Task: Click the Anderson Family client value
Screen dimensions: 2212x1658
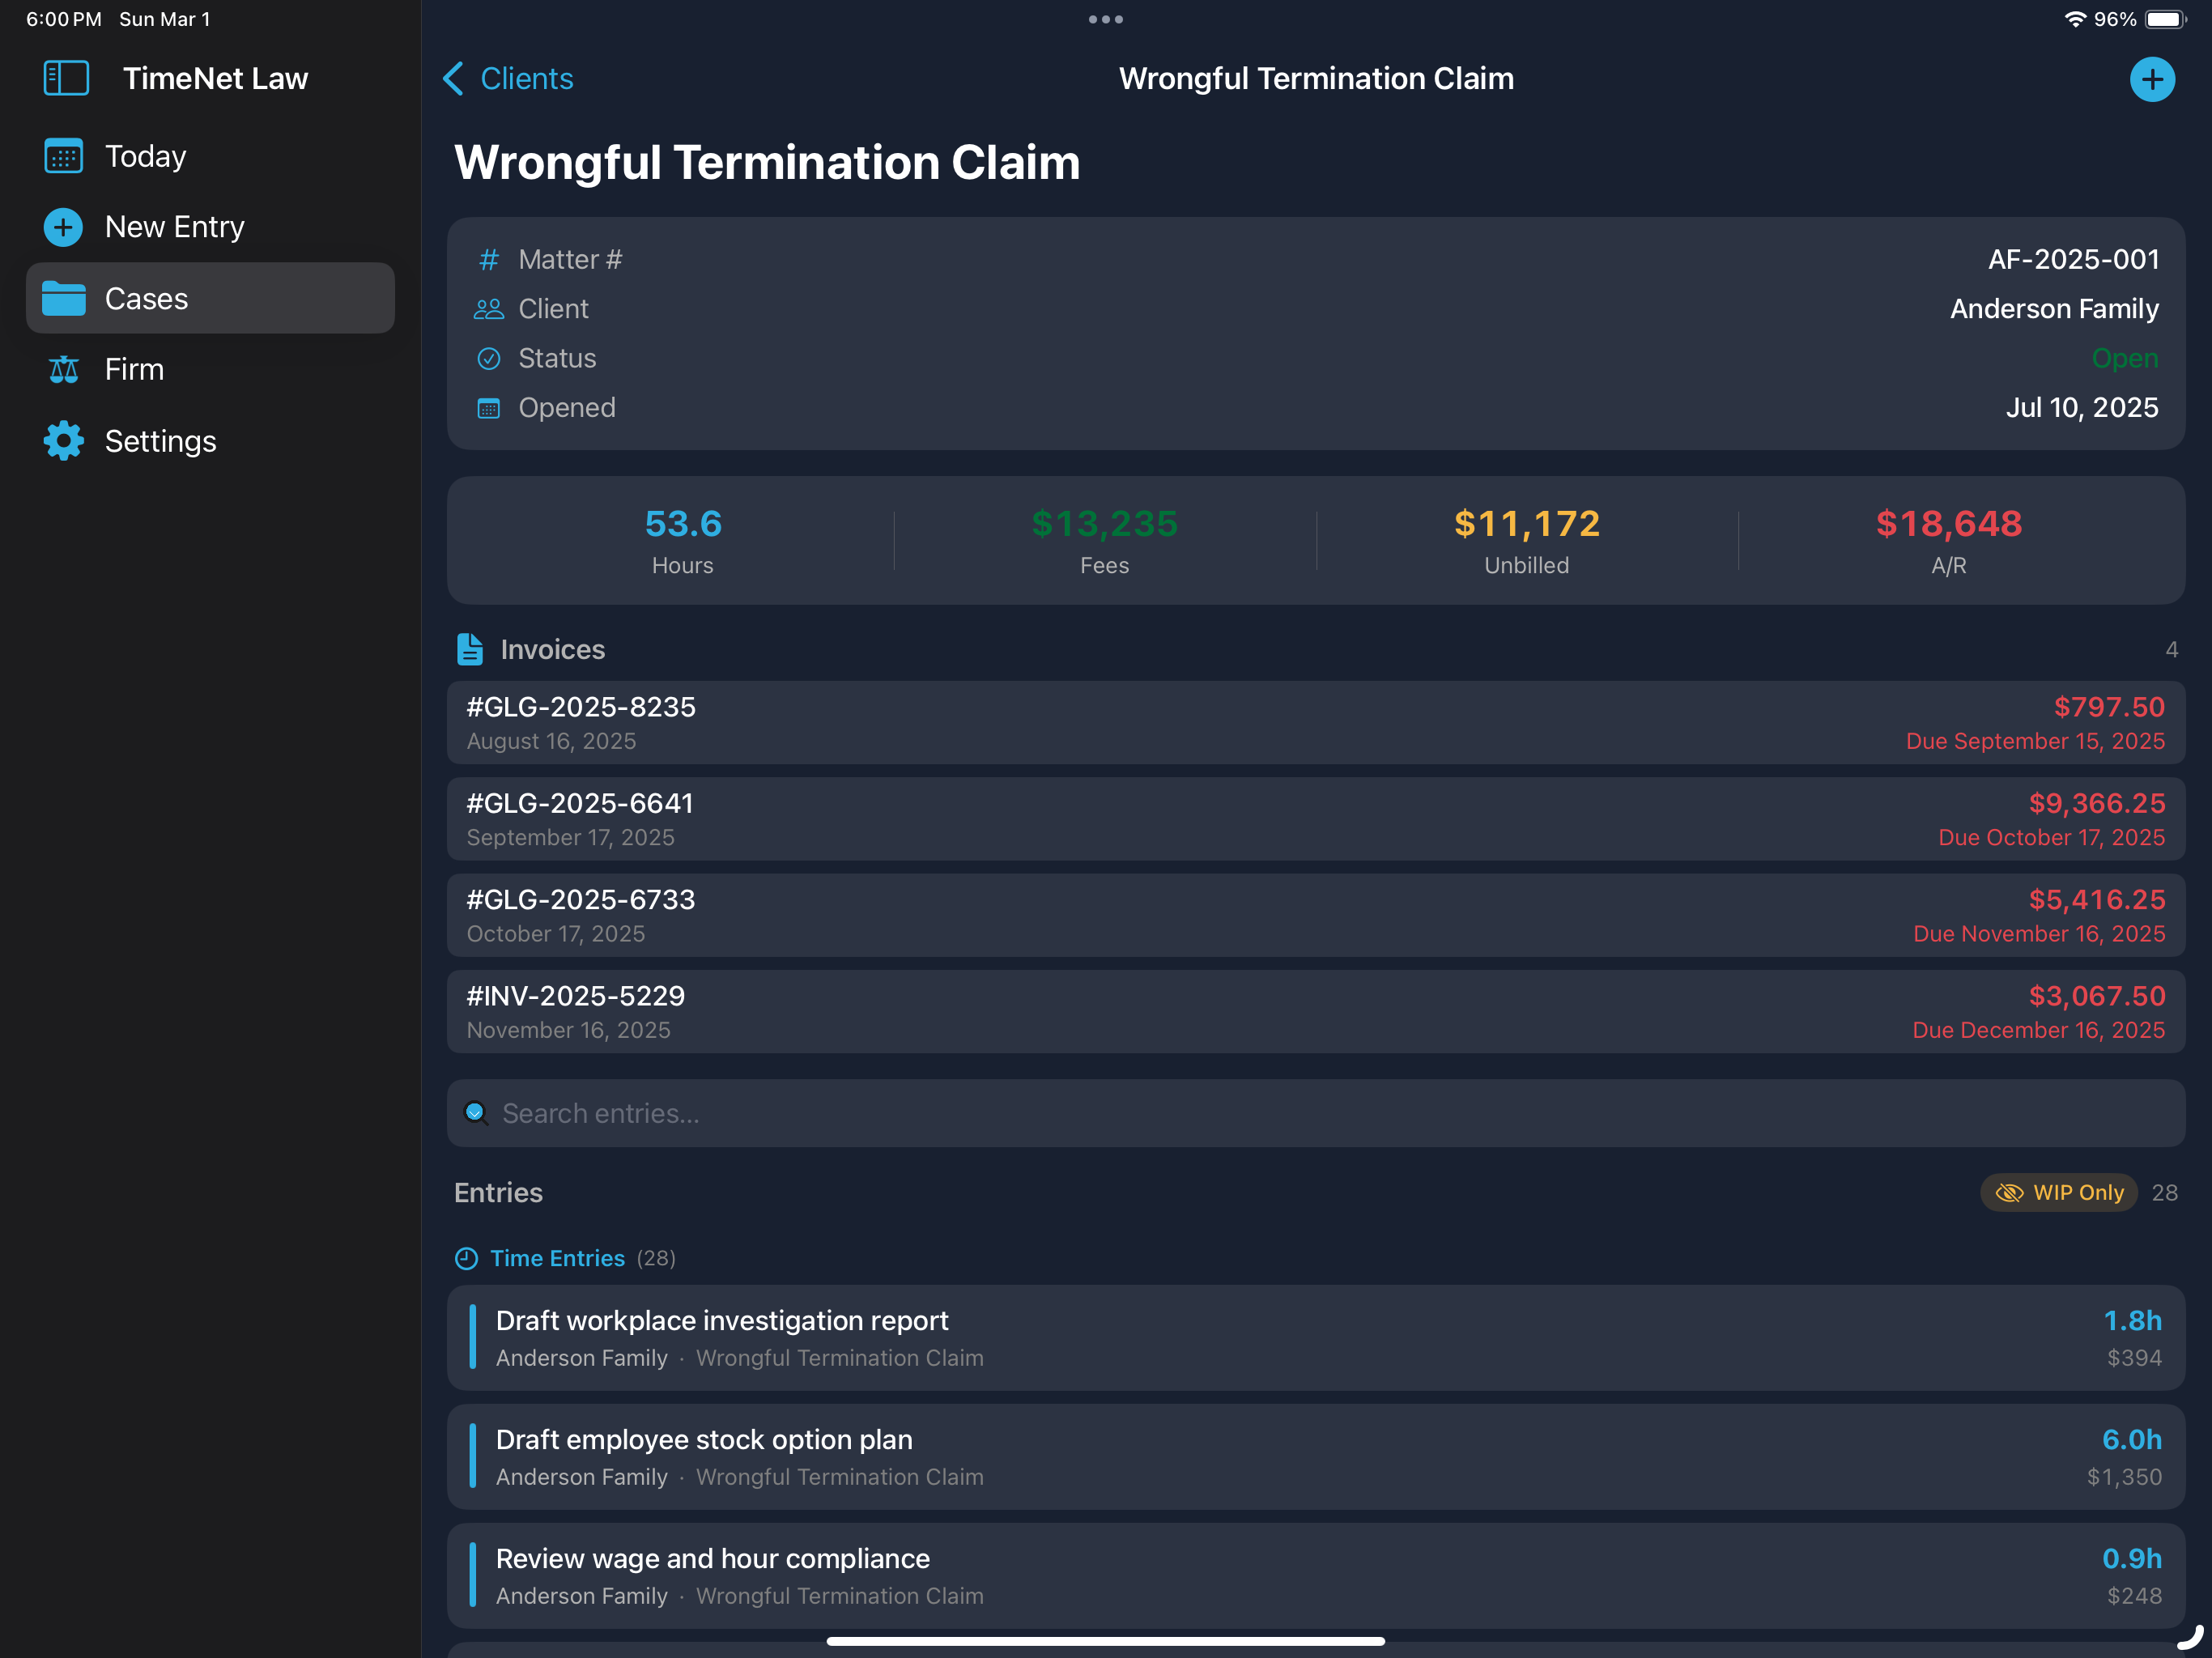Action: pos(2055,309)
